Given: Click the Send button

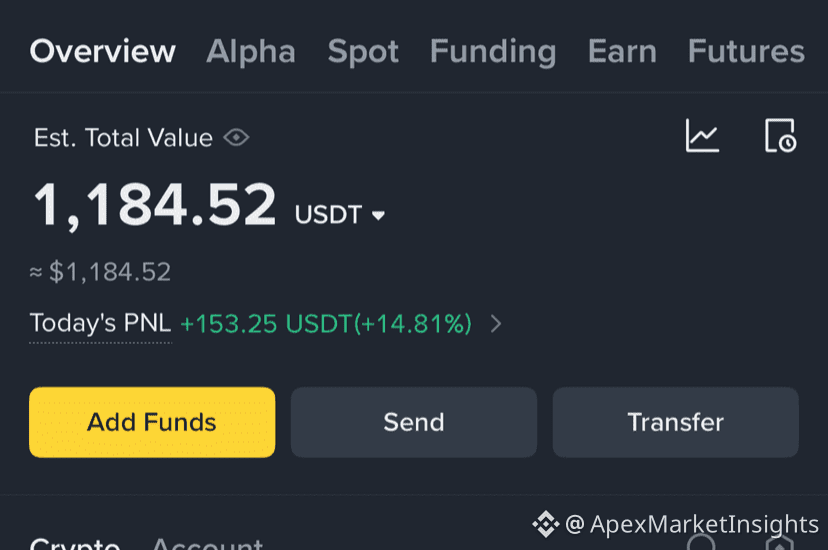Looking at the screenshot, I should [x=414, y=422].
